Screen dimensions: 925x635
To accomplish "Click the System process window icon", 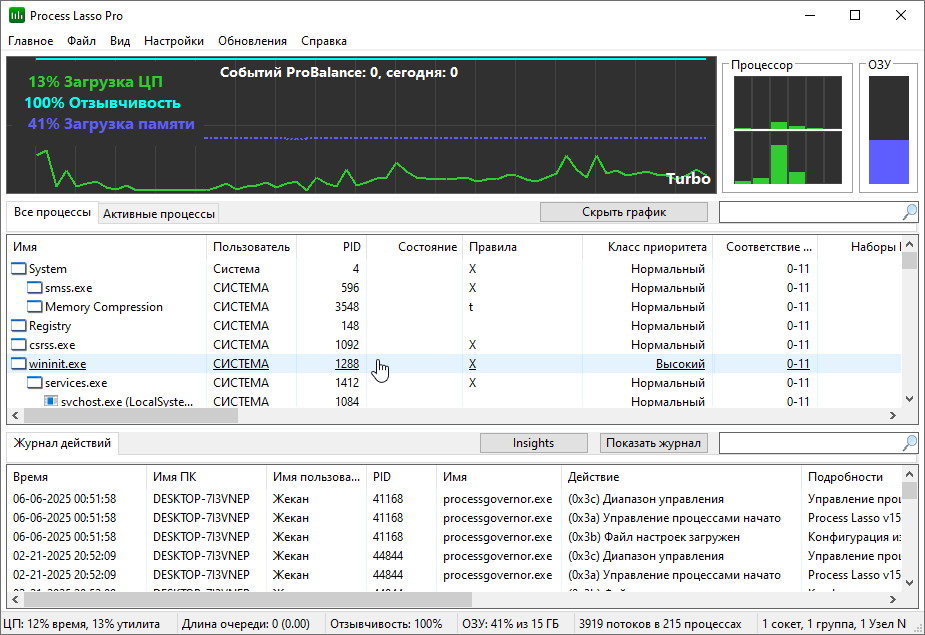I will click(x=19, y=269).
